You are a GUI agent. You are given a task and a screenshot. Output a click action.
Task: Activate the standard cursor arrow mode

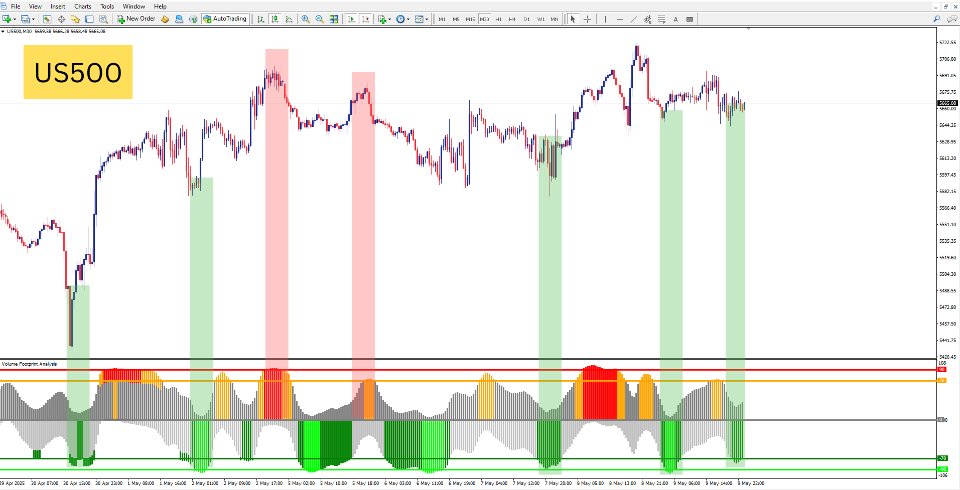(573, 19)
